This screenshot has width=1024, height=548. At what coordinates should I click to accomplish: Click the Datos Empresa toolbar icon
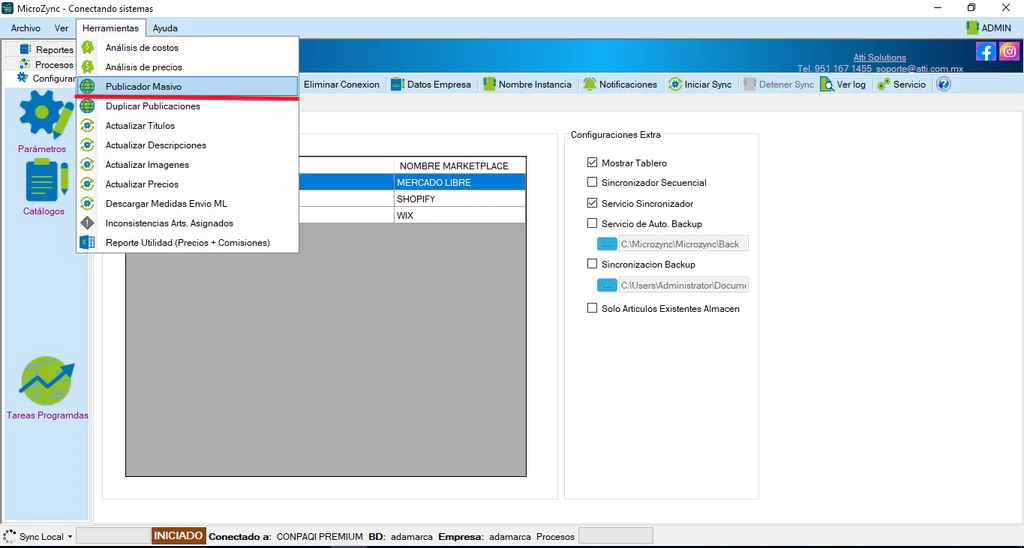click(397, 84)
